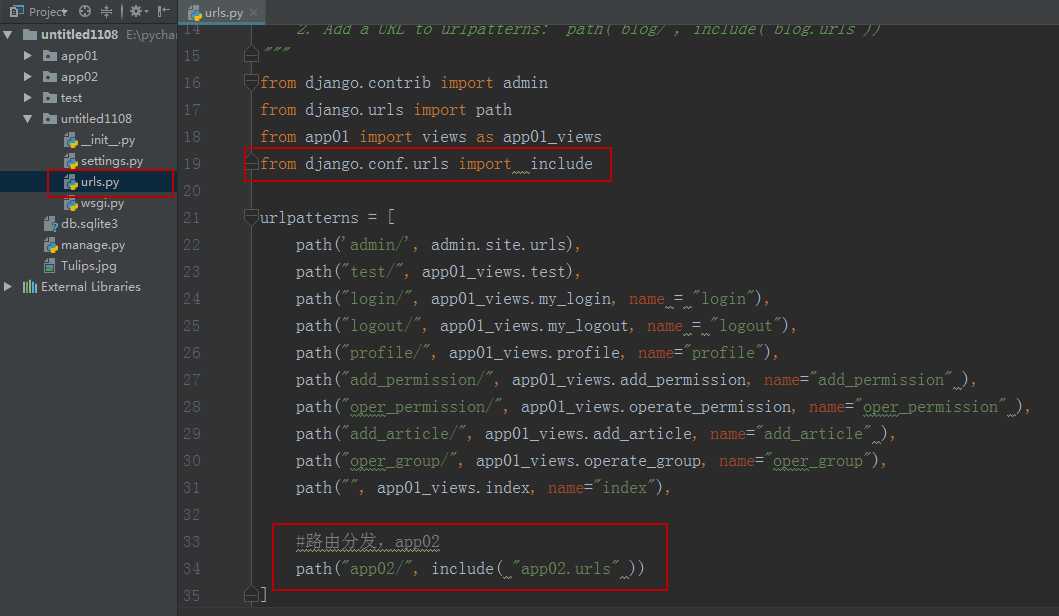The width and height of the screenshot is (1059, 616).
Task: Click the inner untitled1108 folder icon
Action: pyautogui.click(x=50, y=118)
